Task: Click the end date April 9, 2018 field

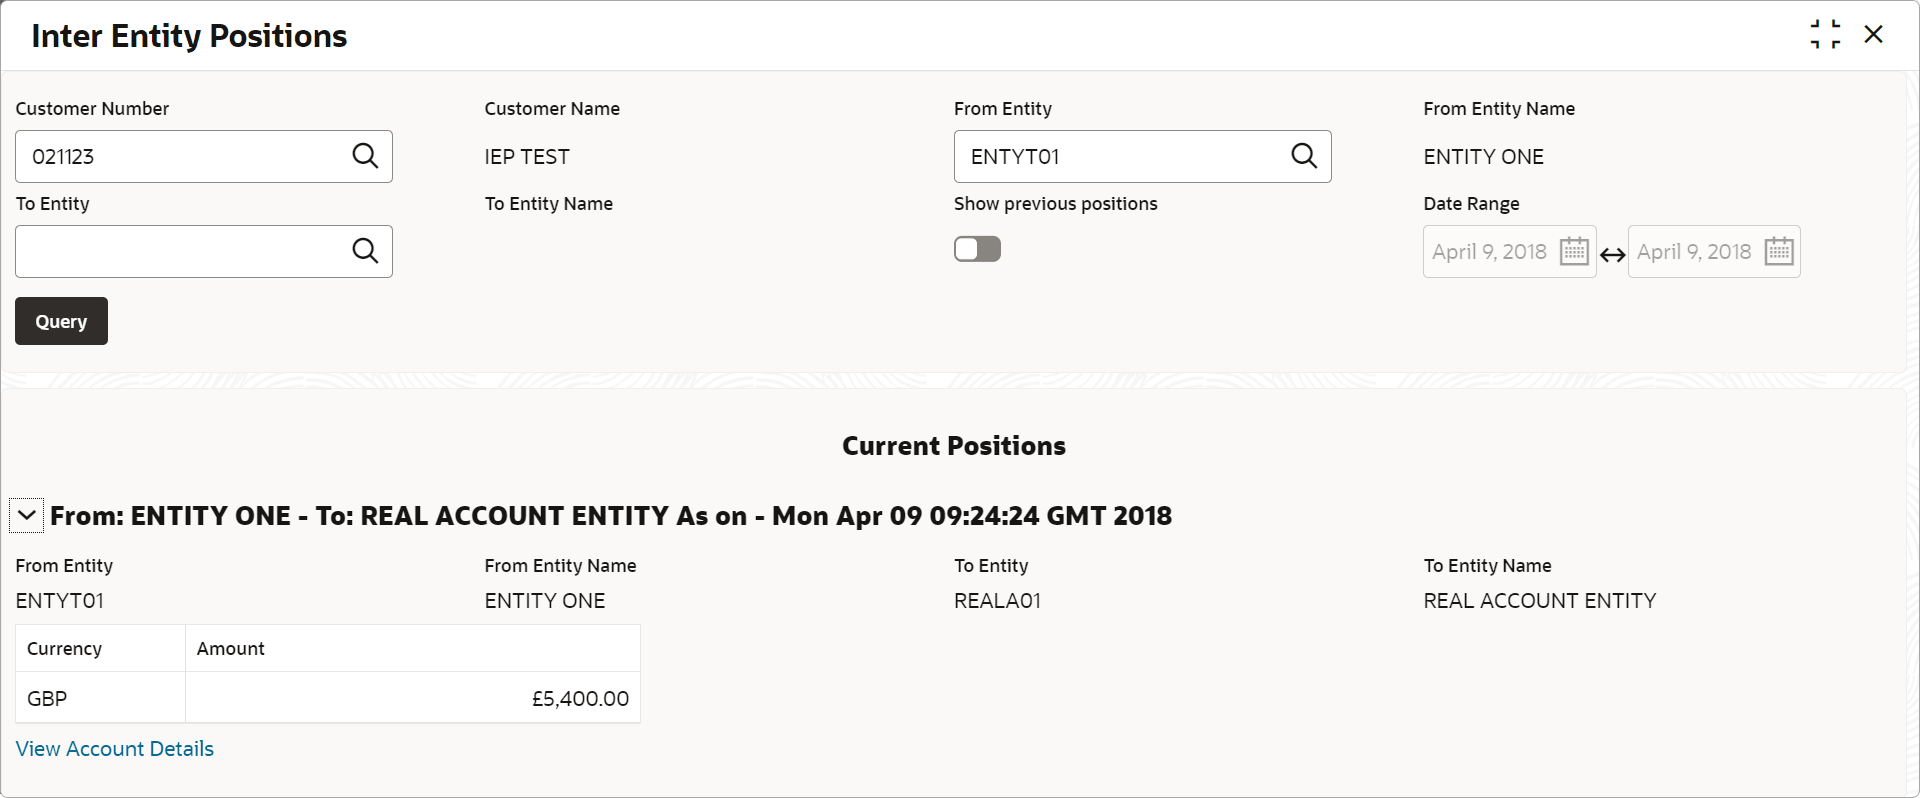Action: 1694,252
